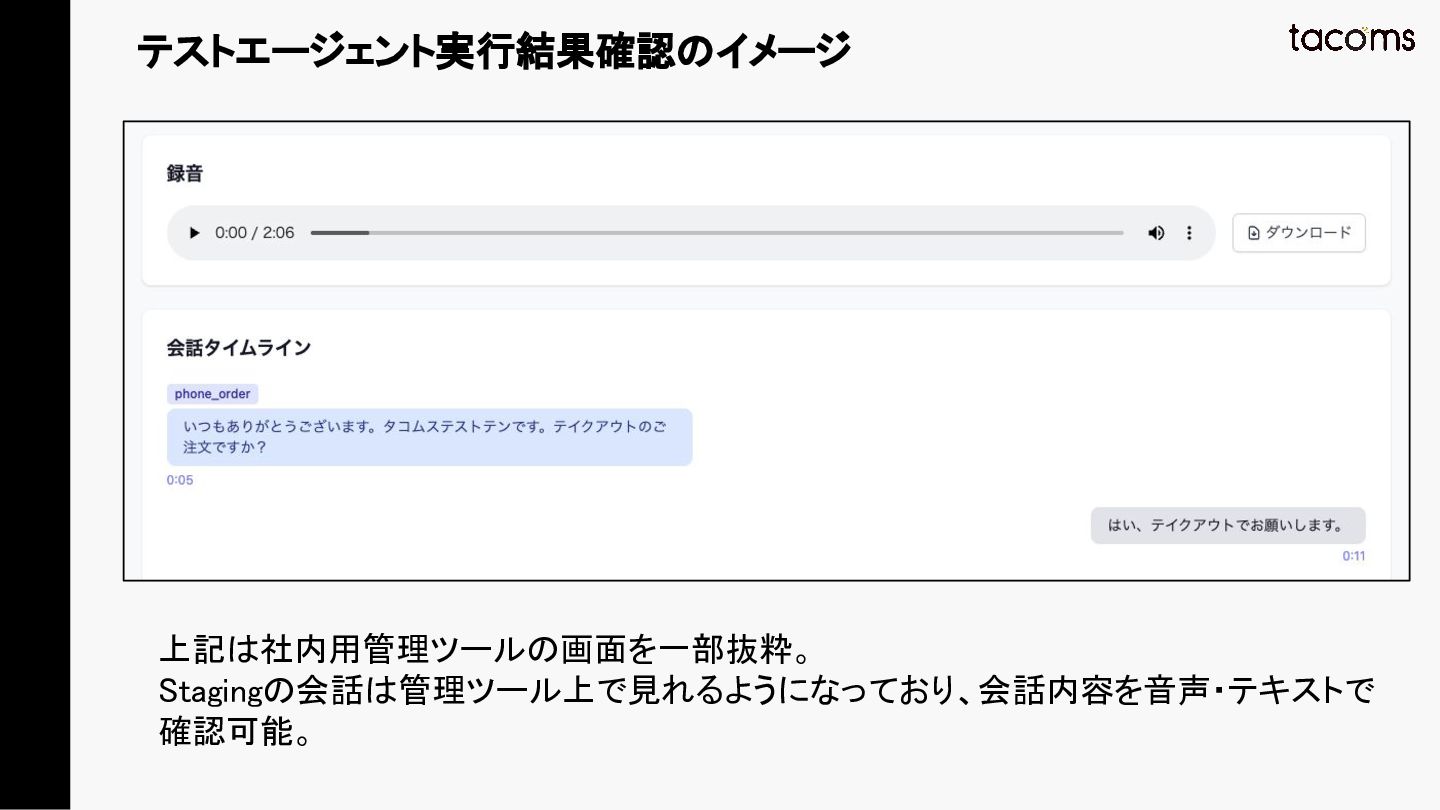Click the 録音 section heading

pos(185,173)
